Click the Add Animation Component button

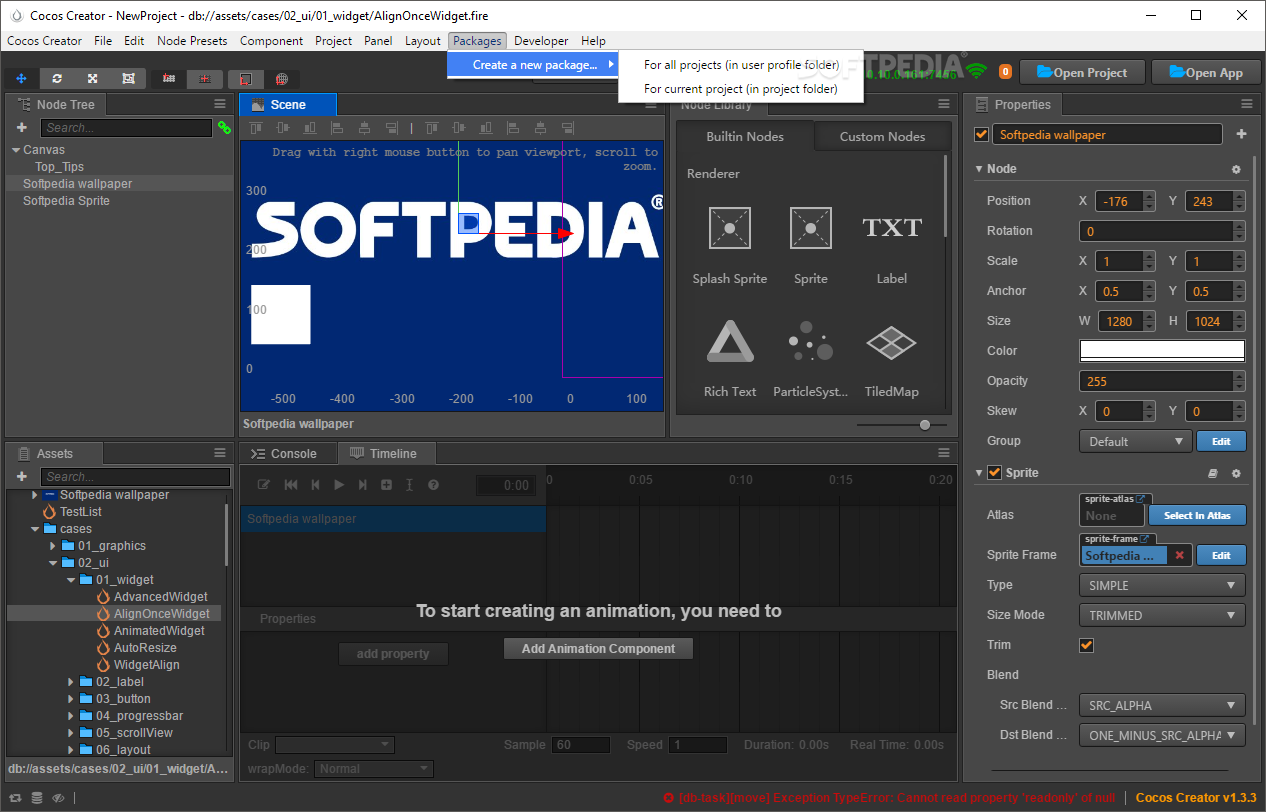tap(598, 649)
